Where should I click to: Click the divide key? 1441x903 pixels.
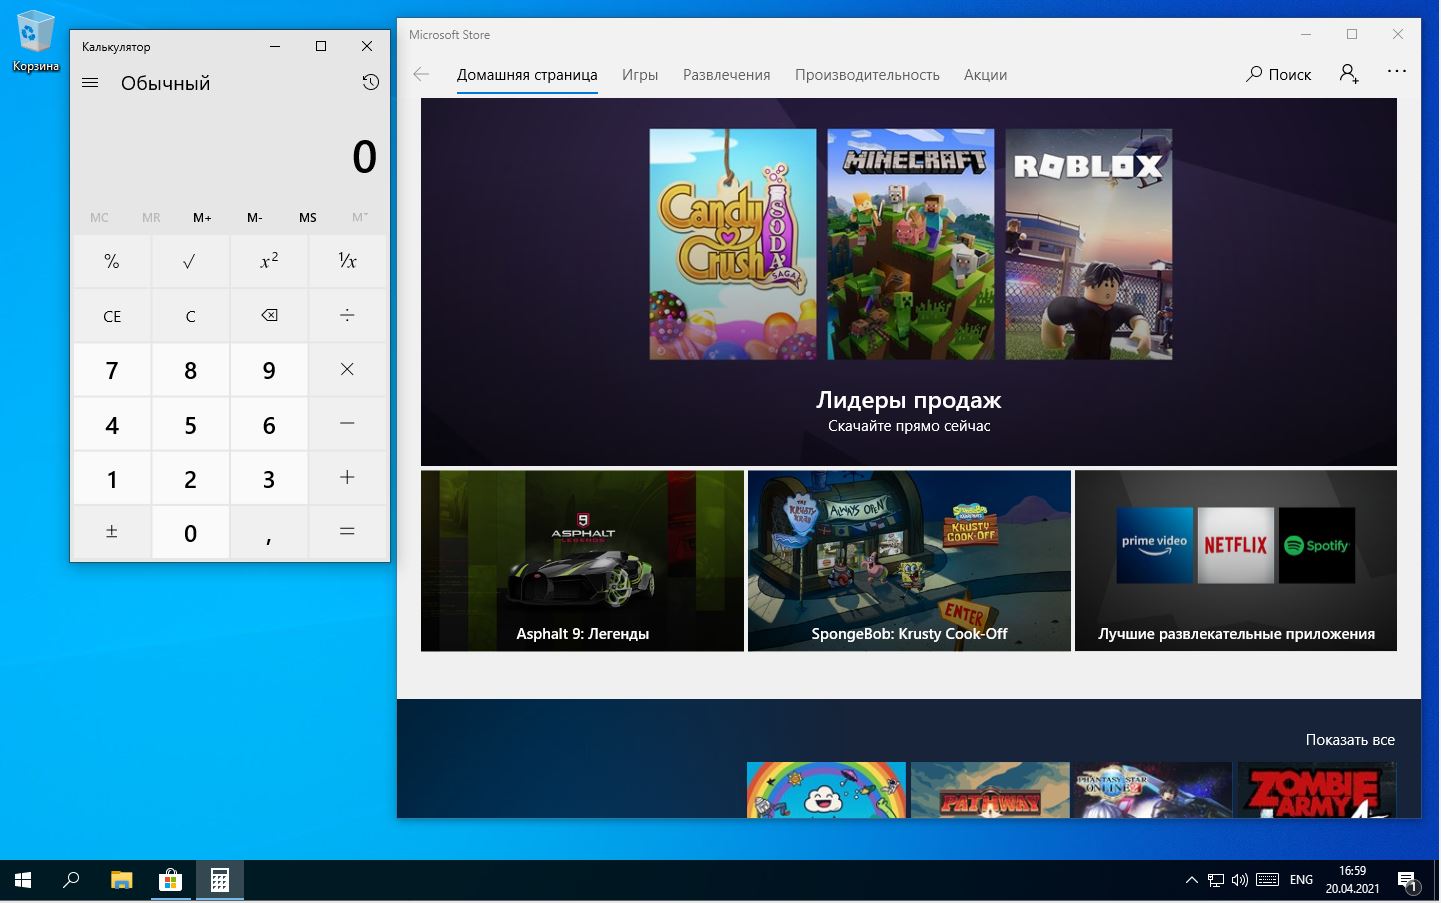tap(347, 316)
